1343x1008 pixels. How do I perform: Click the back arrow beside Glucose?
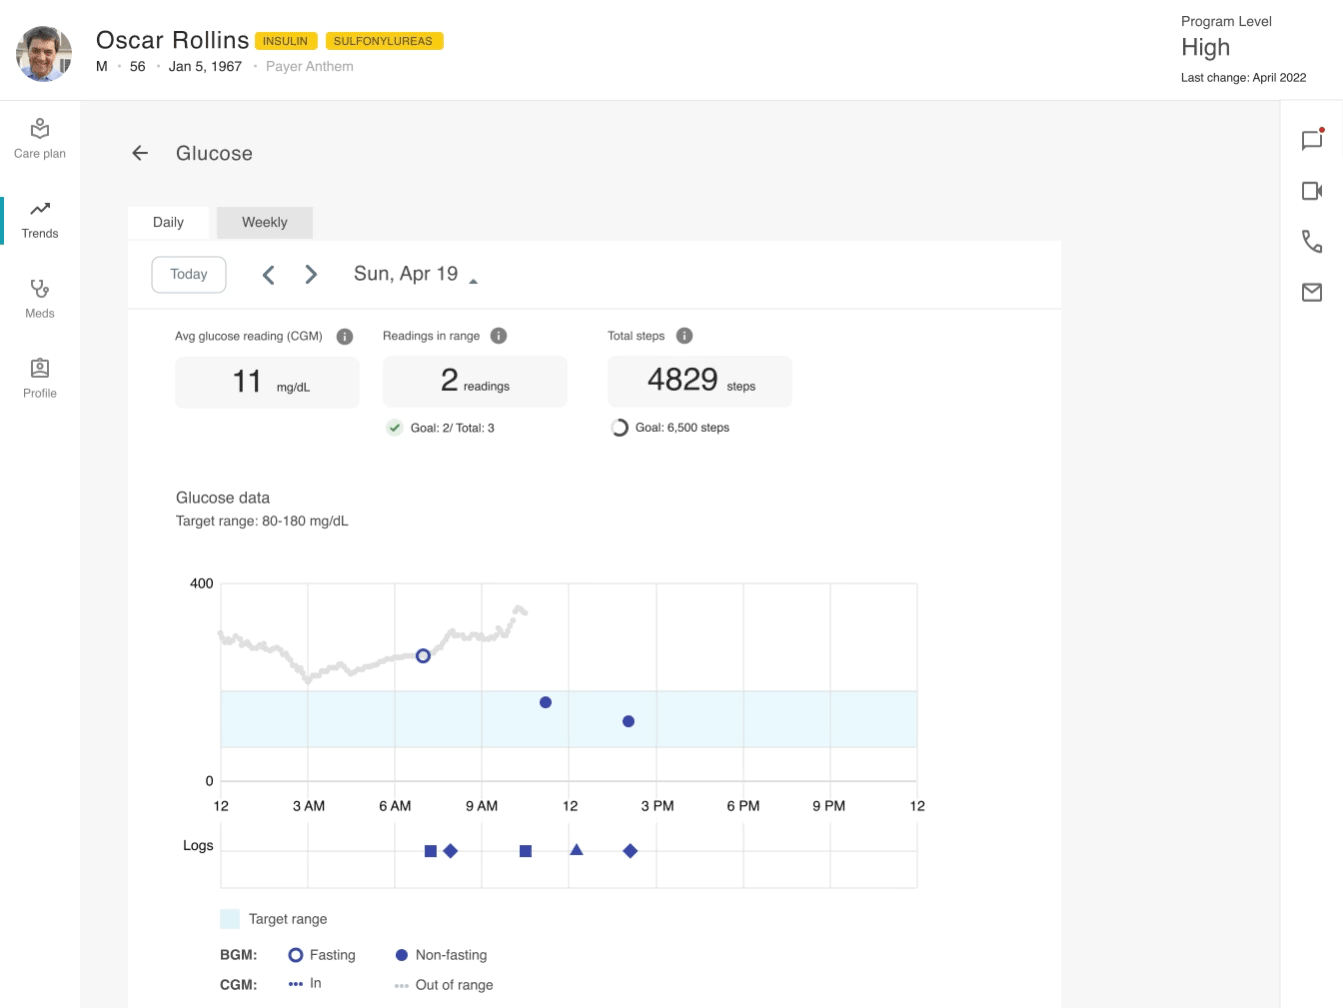coord(140,153)
